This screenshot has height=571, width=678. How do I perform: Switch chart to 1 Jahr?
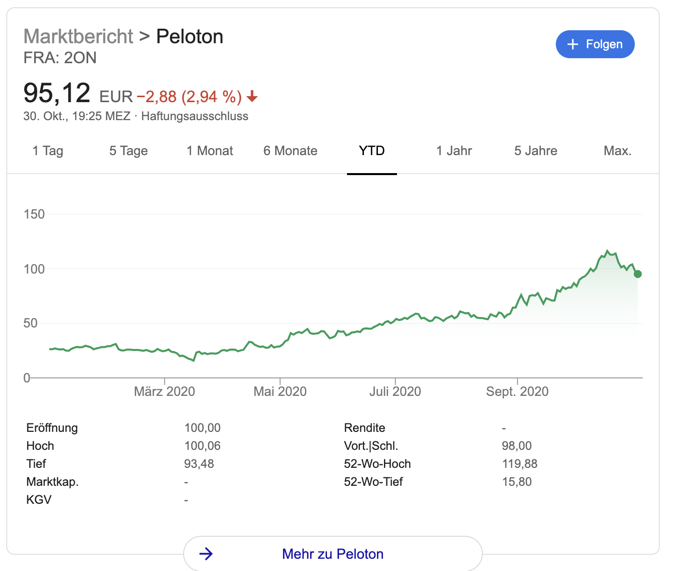coord(454,151)
